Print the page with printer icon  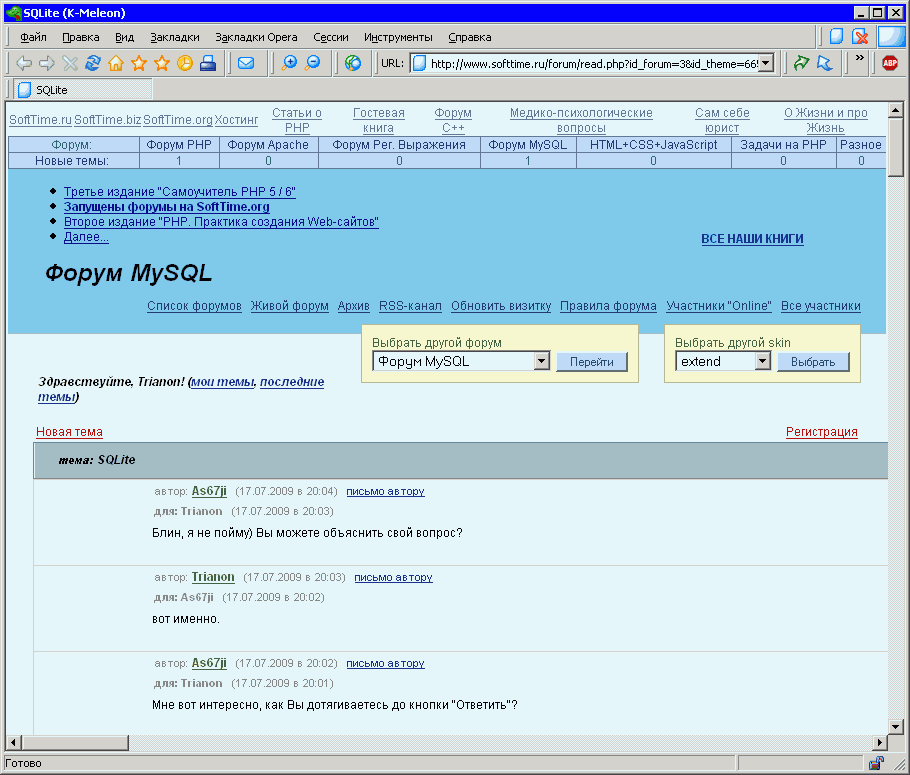(x=208, y=63)
